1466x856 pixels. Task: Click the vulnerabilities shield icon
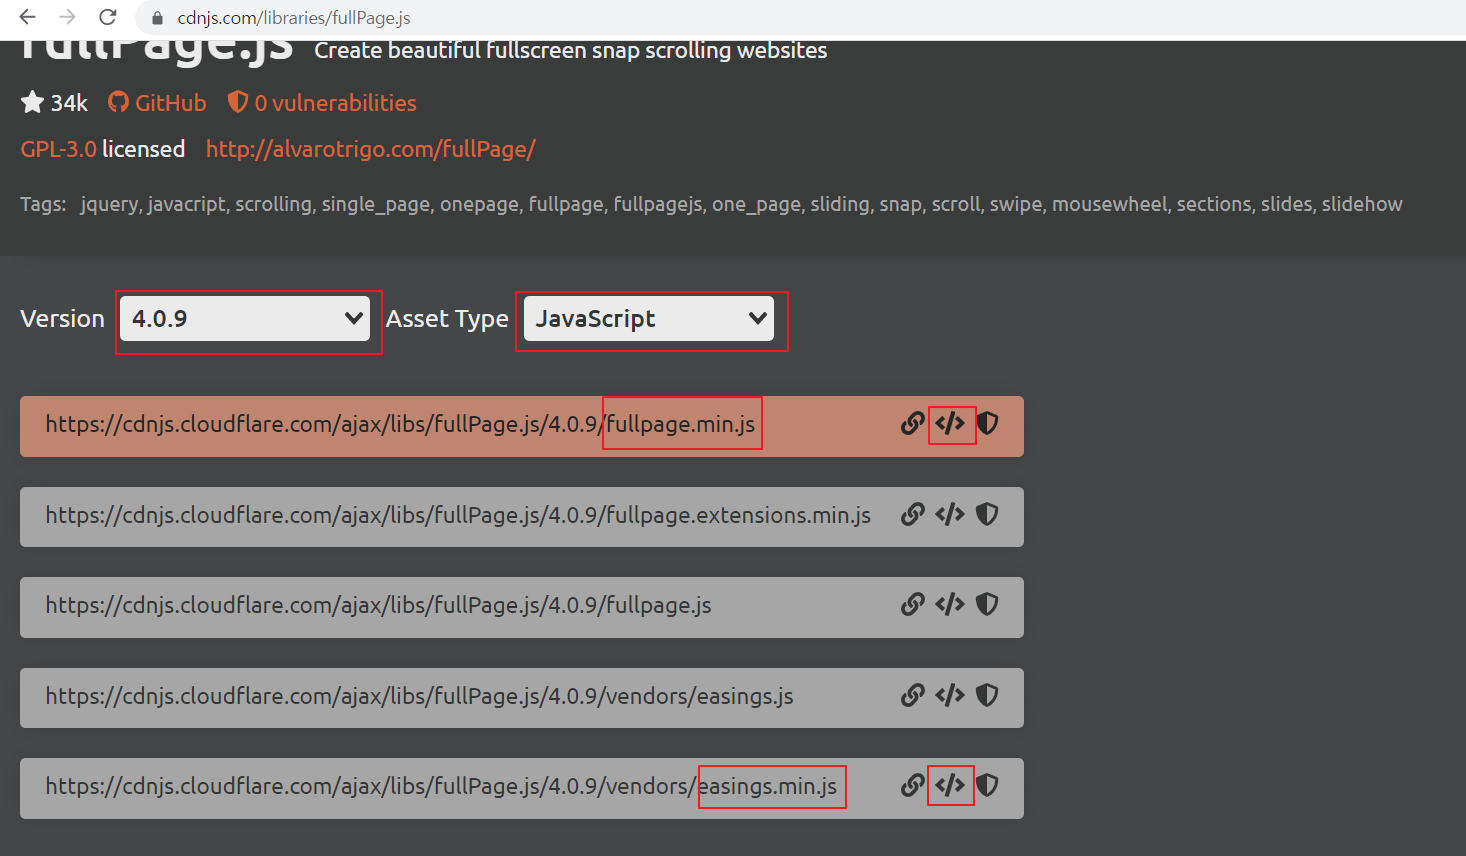(x=238, y=102)
